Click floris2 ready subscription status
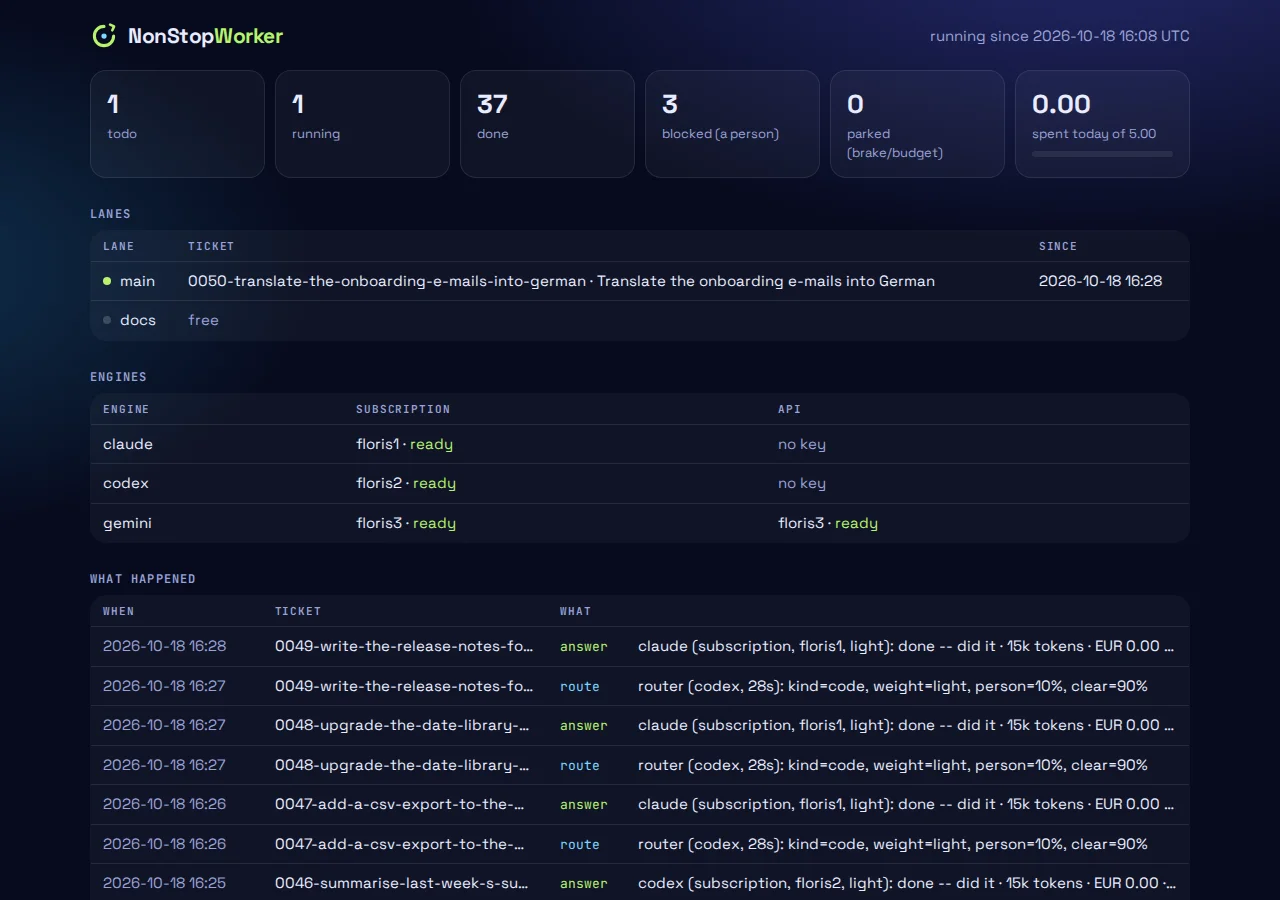The image size is (1280, 900). [x=406, y=483]
